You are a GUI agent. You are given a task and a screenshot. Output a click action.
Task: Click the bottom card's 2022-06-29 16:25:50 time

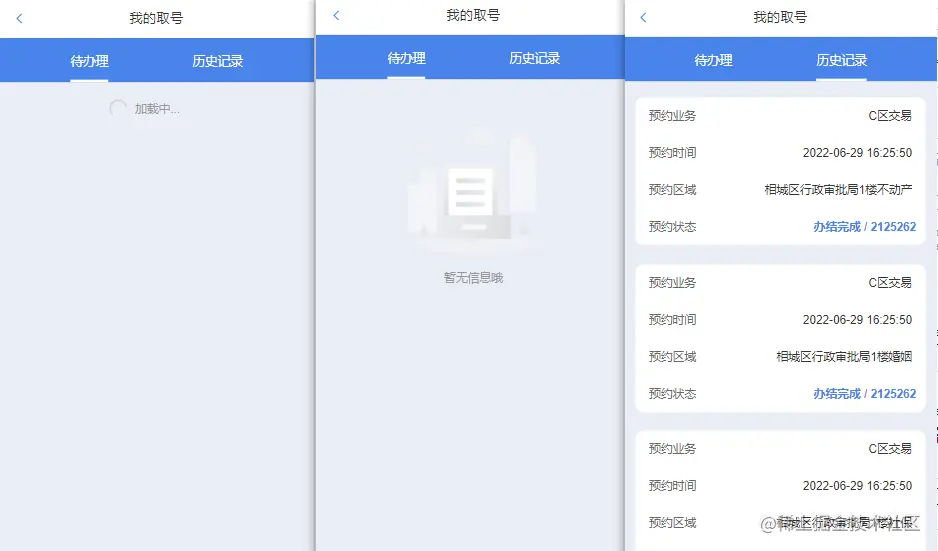pos(857,486)
